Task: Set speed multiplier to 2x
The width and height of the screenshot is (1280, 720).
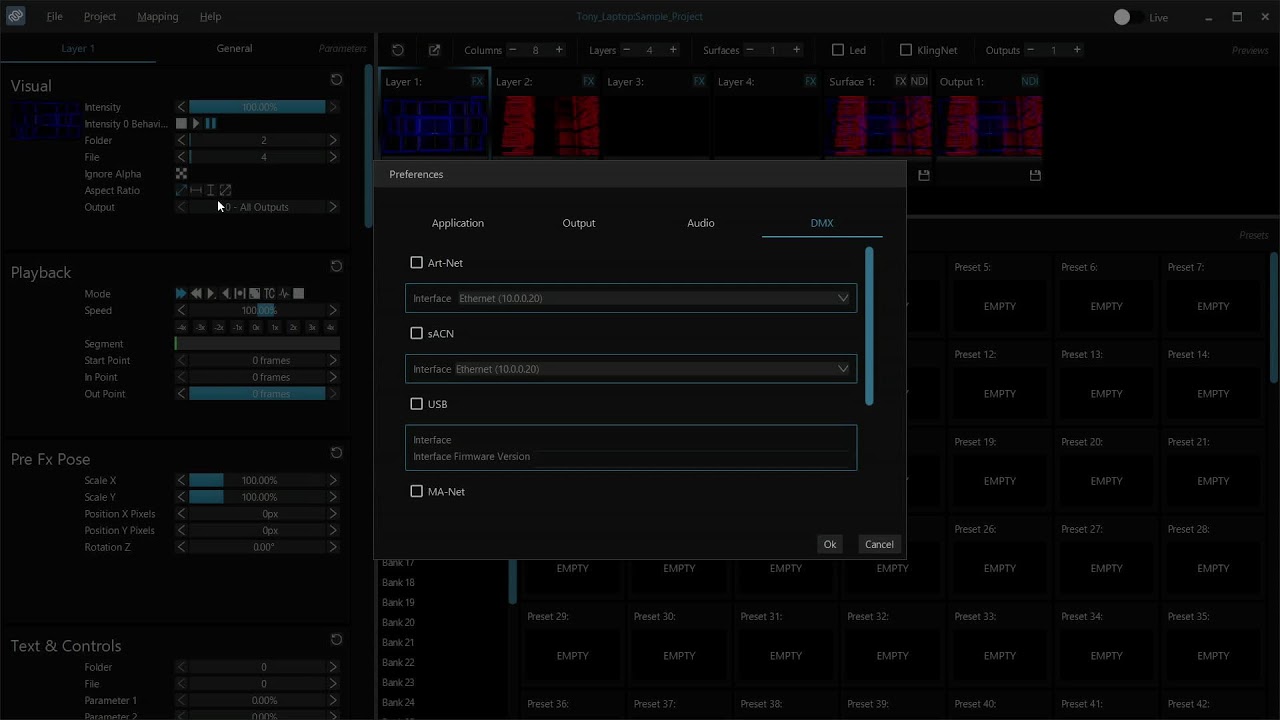Action: [x=293, y=327]
